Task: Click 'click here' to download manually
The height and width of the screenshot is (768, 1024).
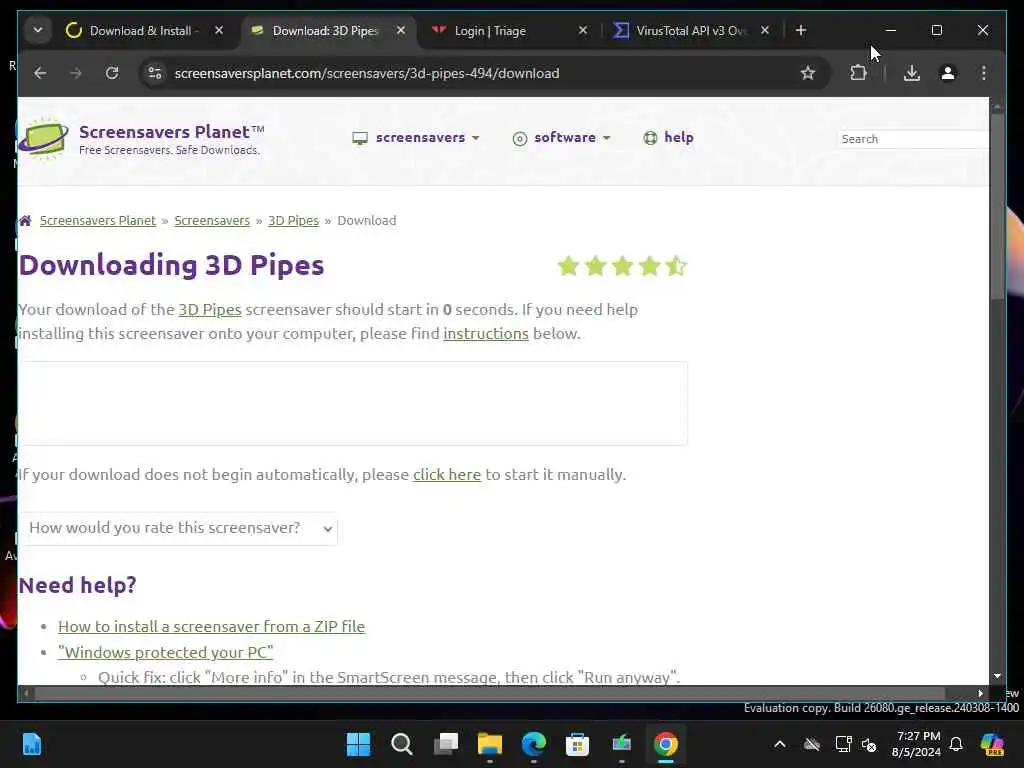Action: pos(447,475)
